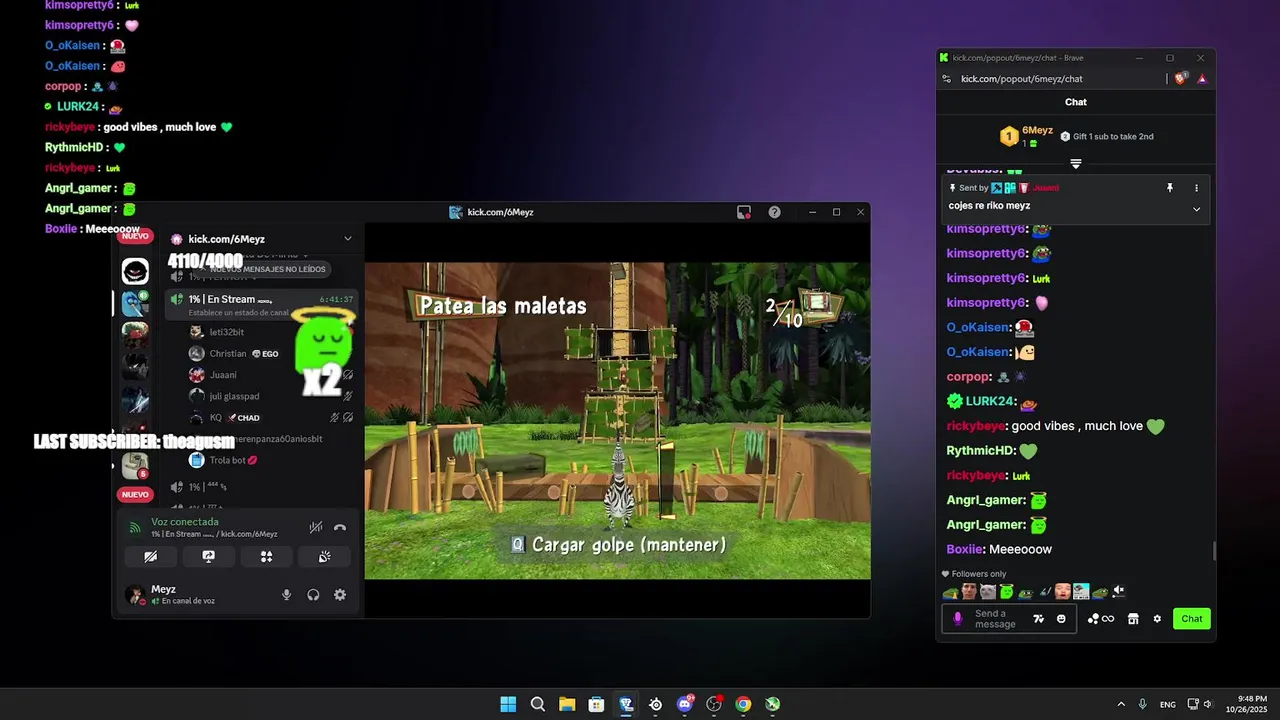Click the 6Meyz top gifter entry
Image resolution: width=1280 pixels, height=720 pixels.
tap(1026, 136)
